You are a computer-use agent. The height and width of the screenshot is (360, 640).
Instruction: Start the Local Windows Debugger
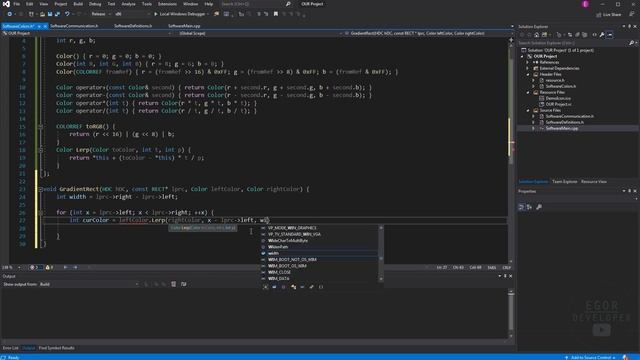pos(180,14)
